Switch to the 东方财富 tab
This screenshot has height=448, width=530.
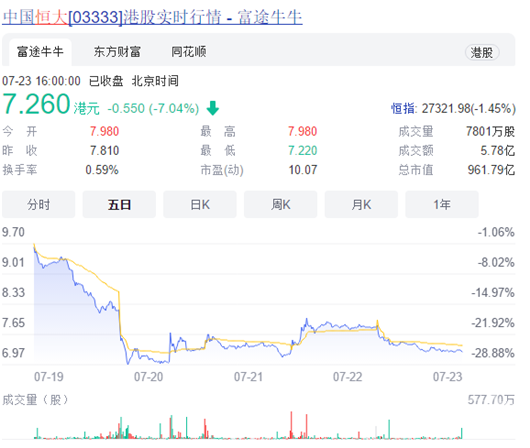click(117, 52)
